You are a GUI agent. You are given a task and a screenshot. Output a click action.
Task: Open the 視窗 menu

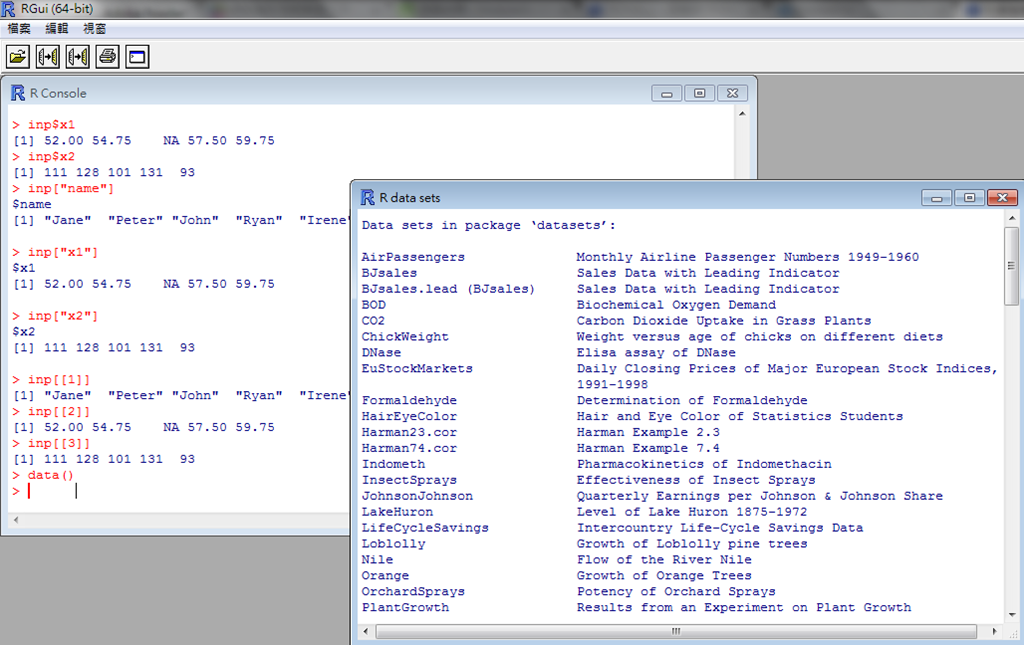95,28
